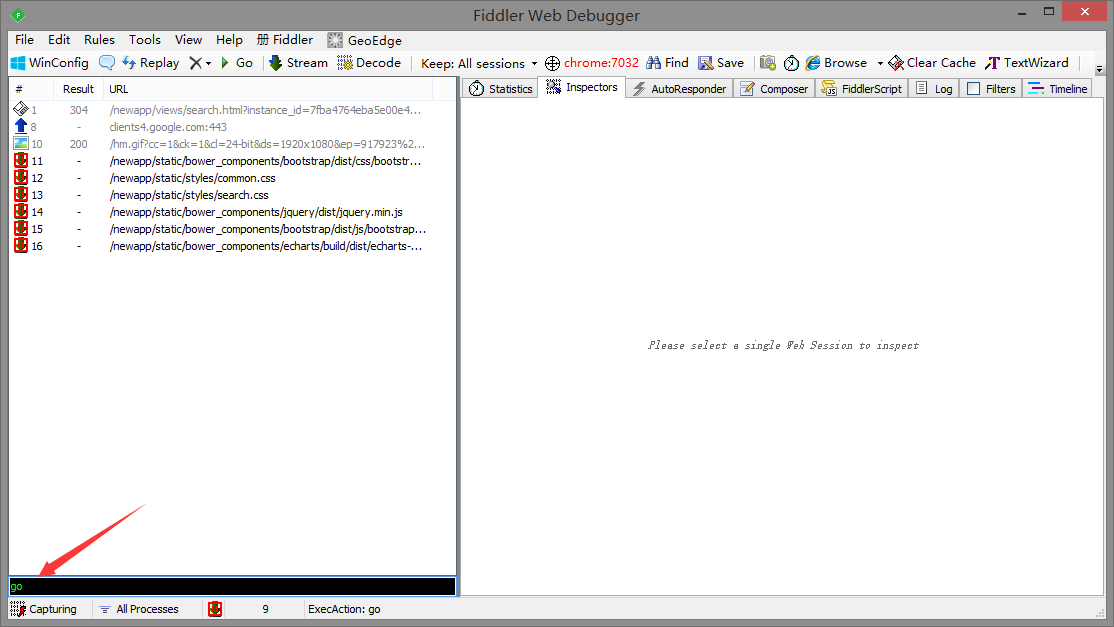Click the ExecAction: go status text
1114x627 pixels.
tap(344, 609)
